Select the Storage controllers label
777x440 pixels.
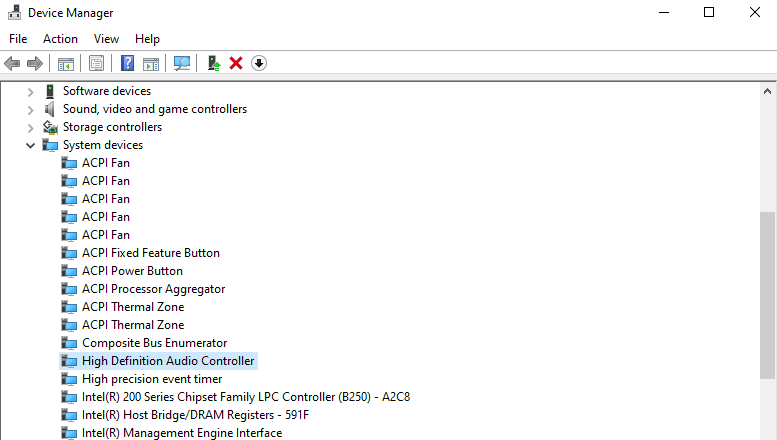[112, 127]
